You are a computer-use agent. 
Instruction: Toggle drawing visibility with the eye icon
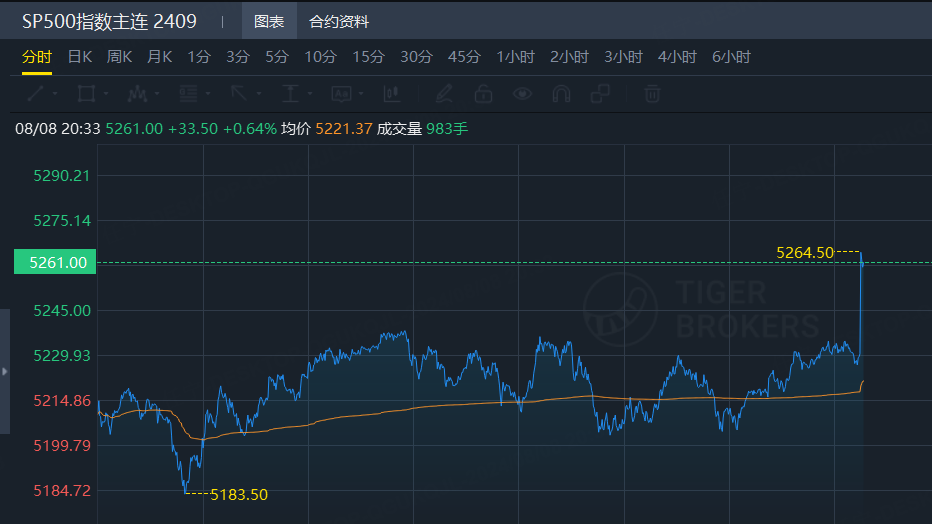coord(522,94)
